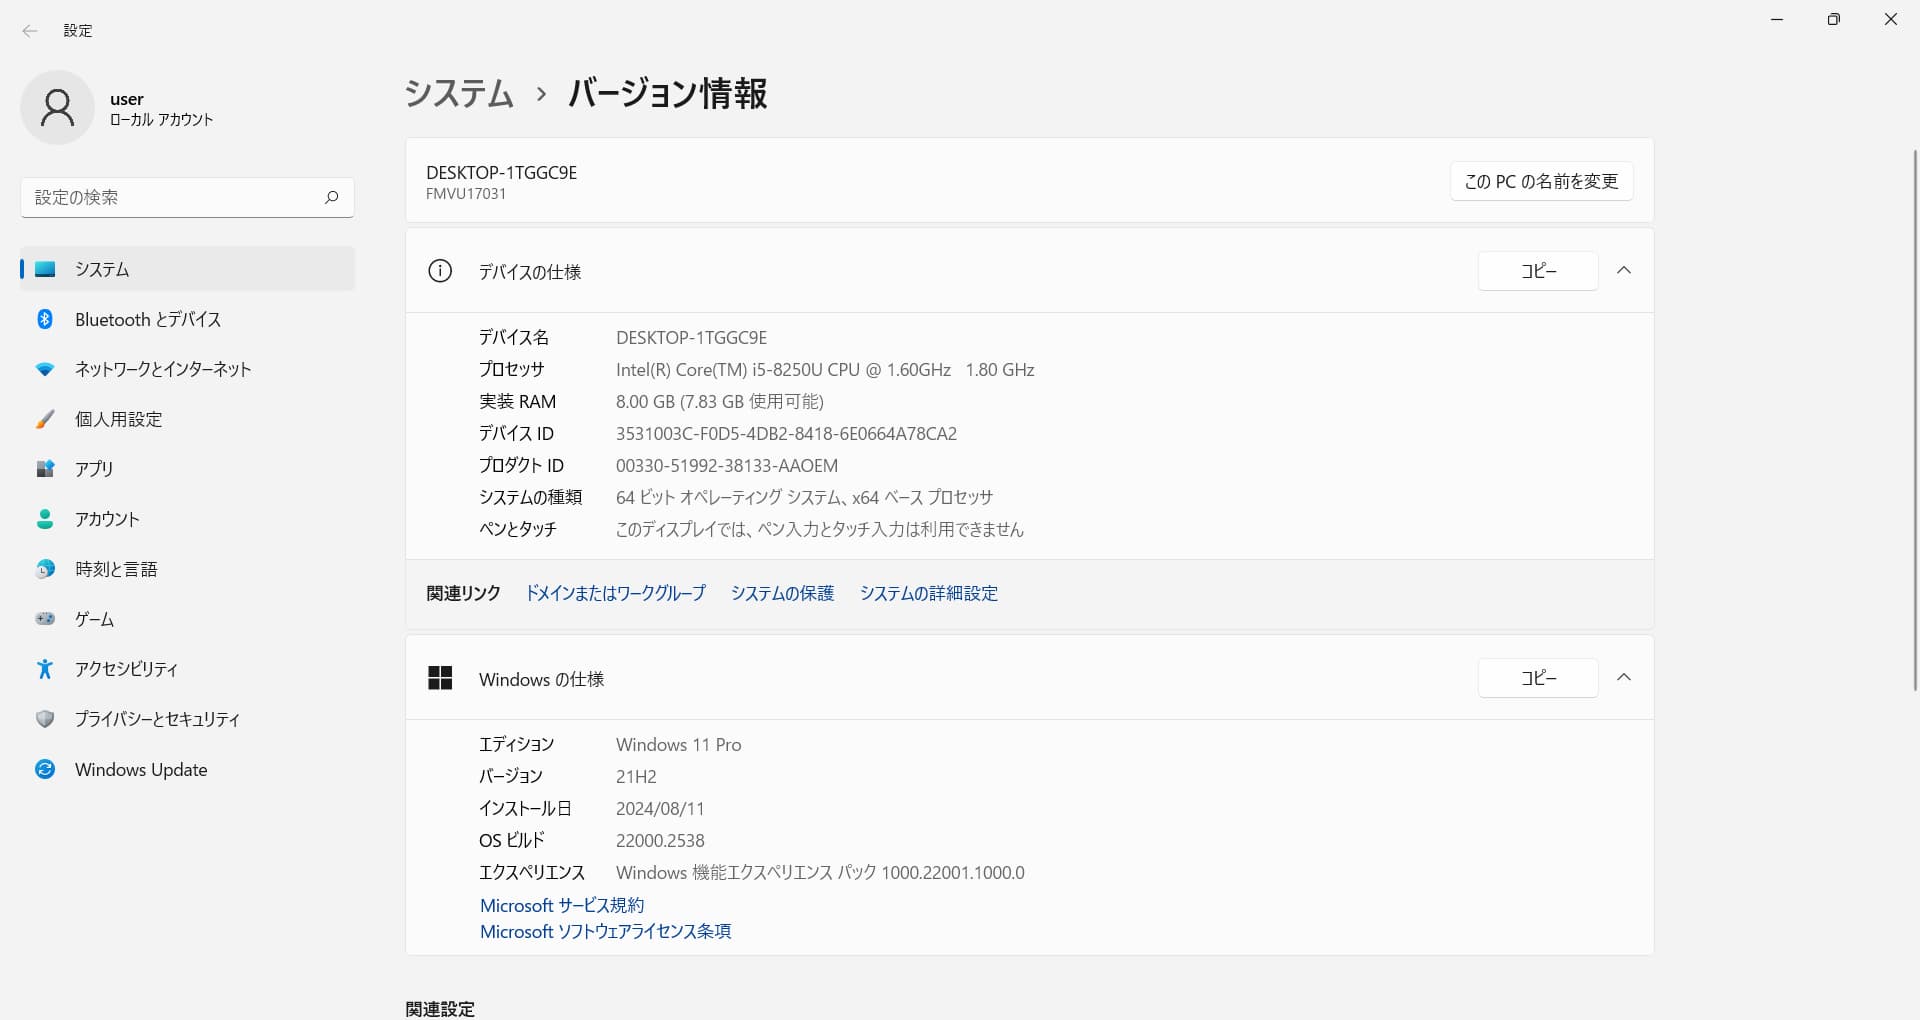Screen dimensions: 1920x1020
Task: Click the experience pack 1000.22001.1000.0 value
Action: [820, 872]
